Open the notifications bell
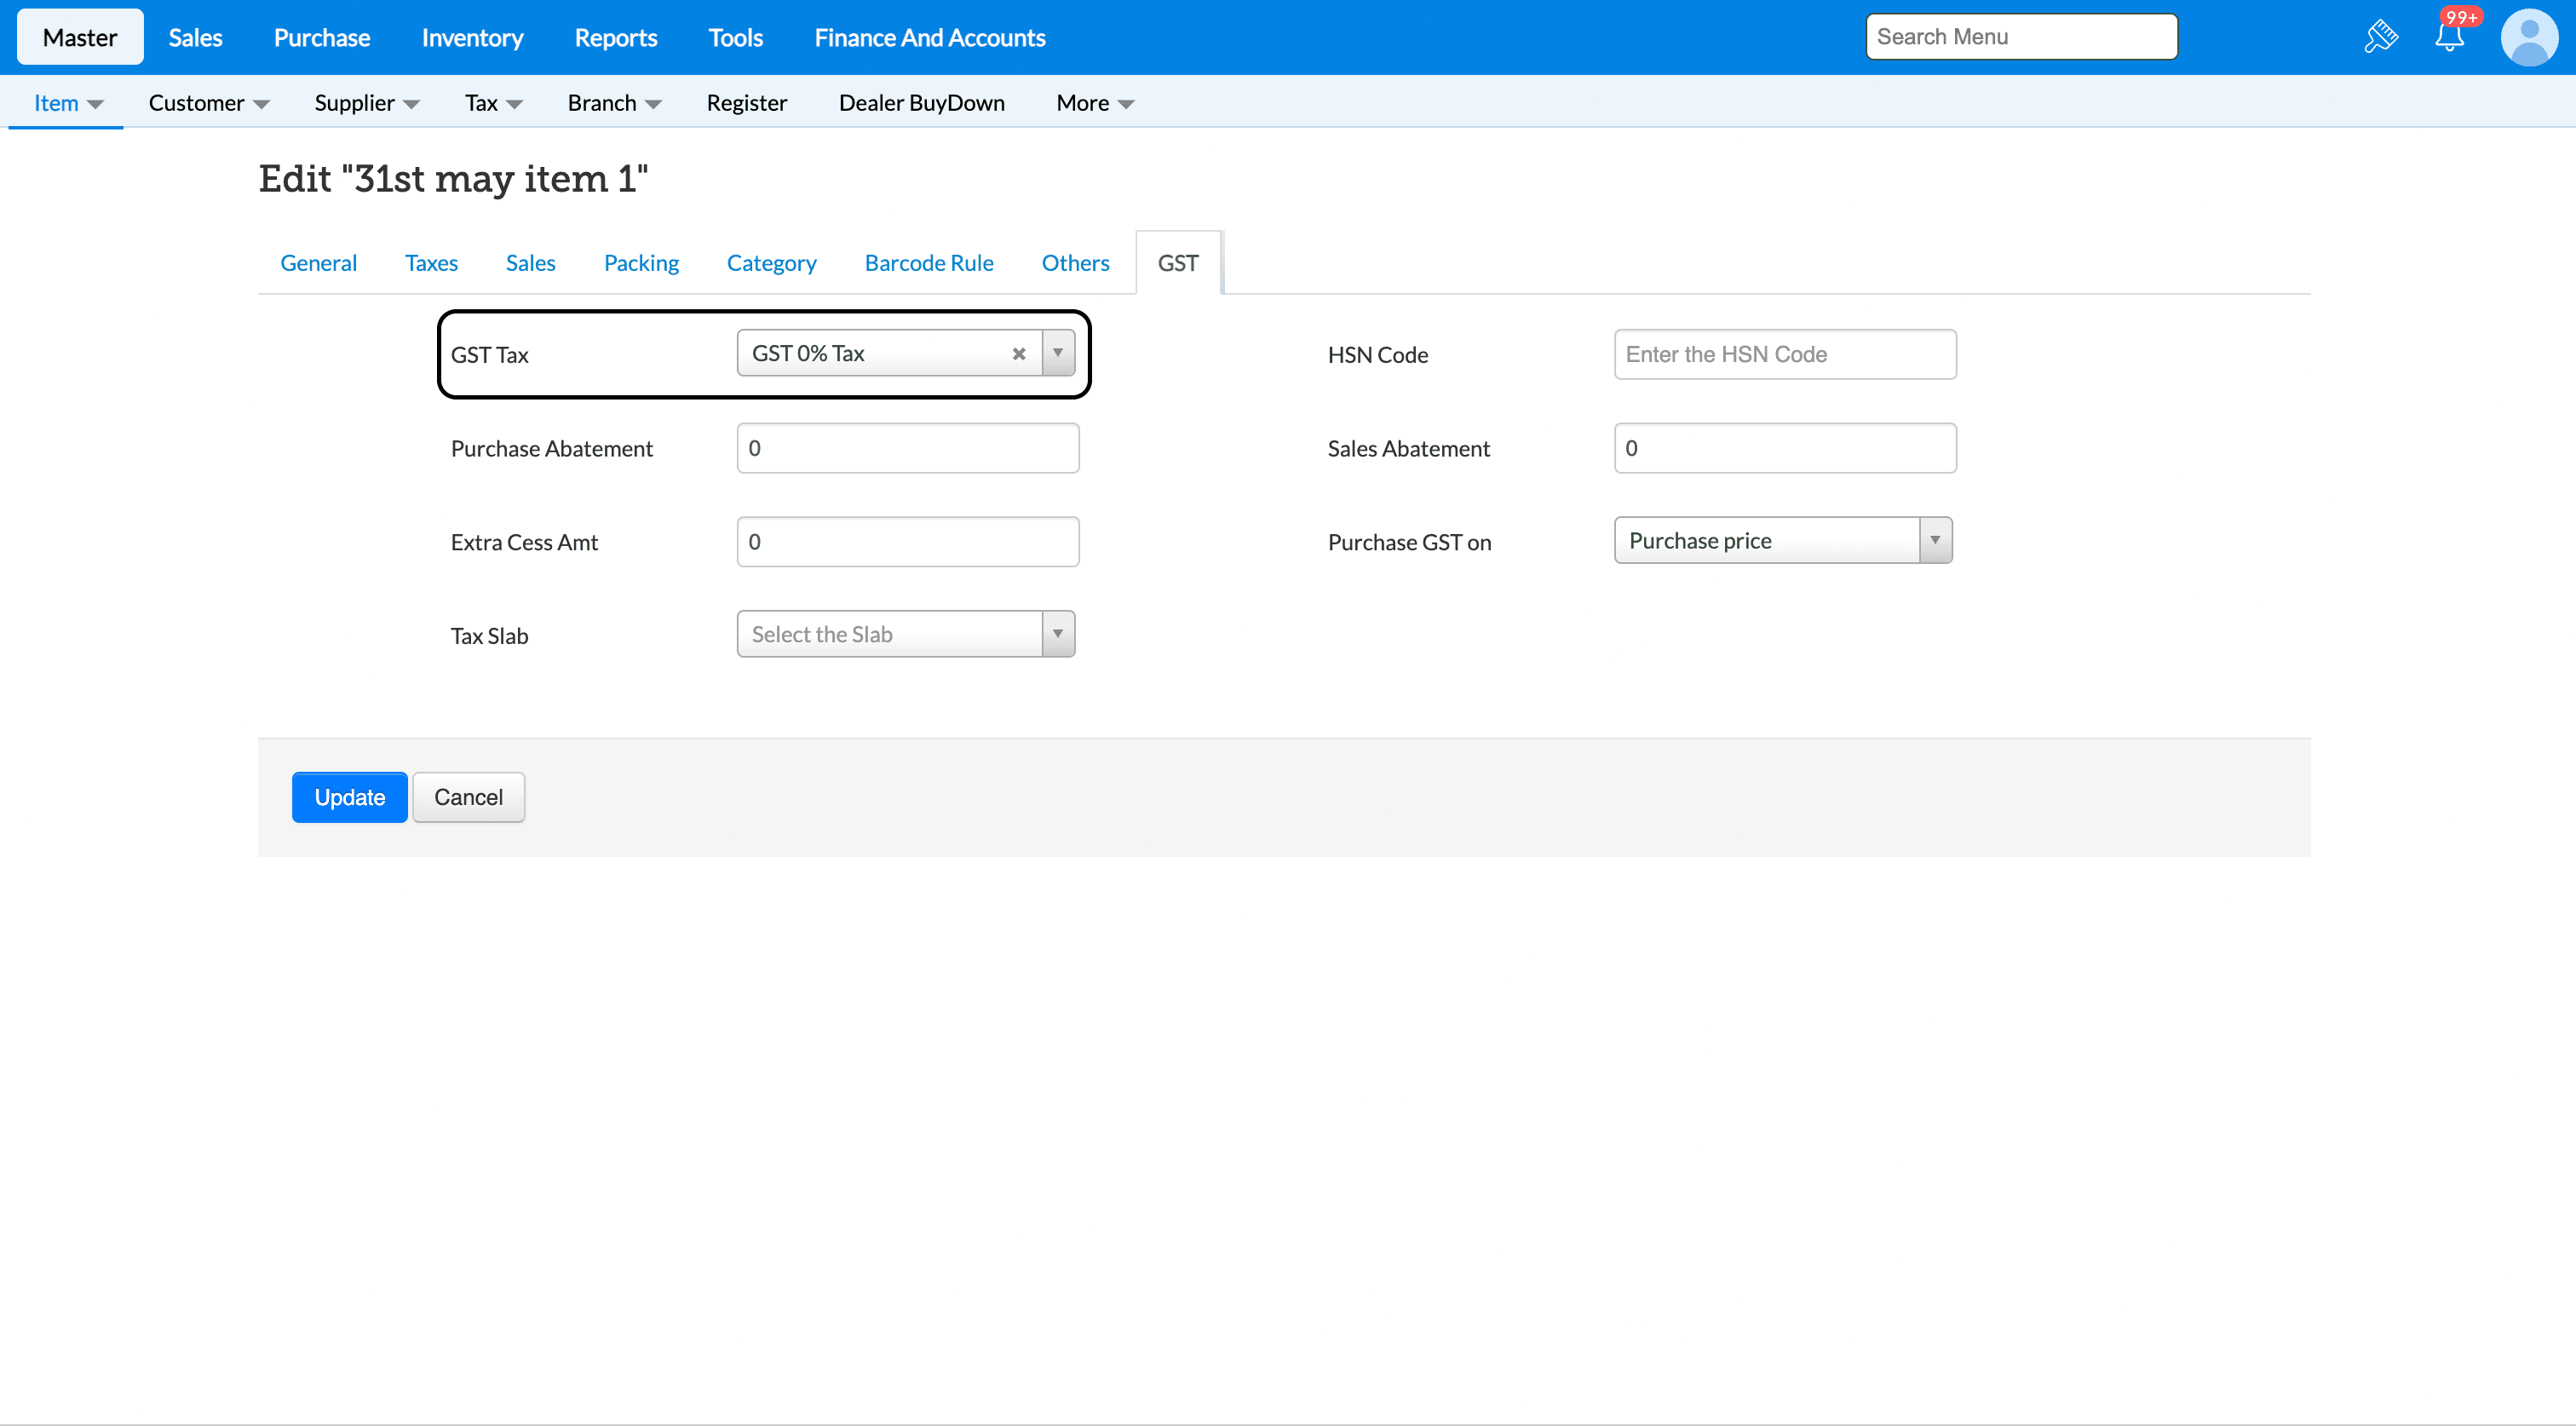 click(2449, 37)
